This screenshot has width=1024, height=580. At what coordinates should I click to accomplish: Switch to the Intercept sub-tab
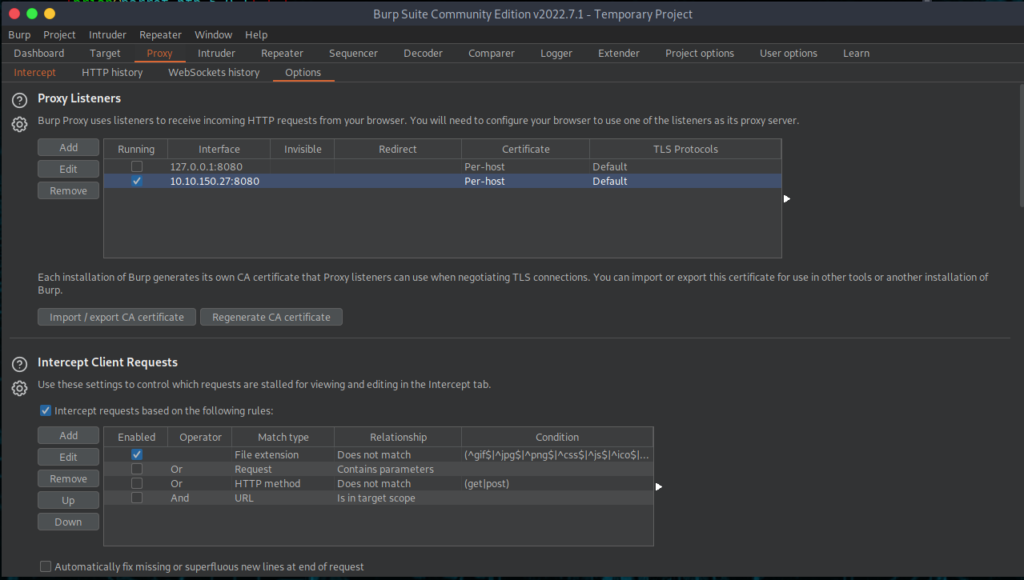coord(35,72)
